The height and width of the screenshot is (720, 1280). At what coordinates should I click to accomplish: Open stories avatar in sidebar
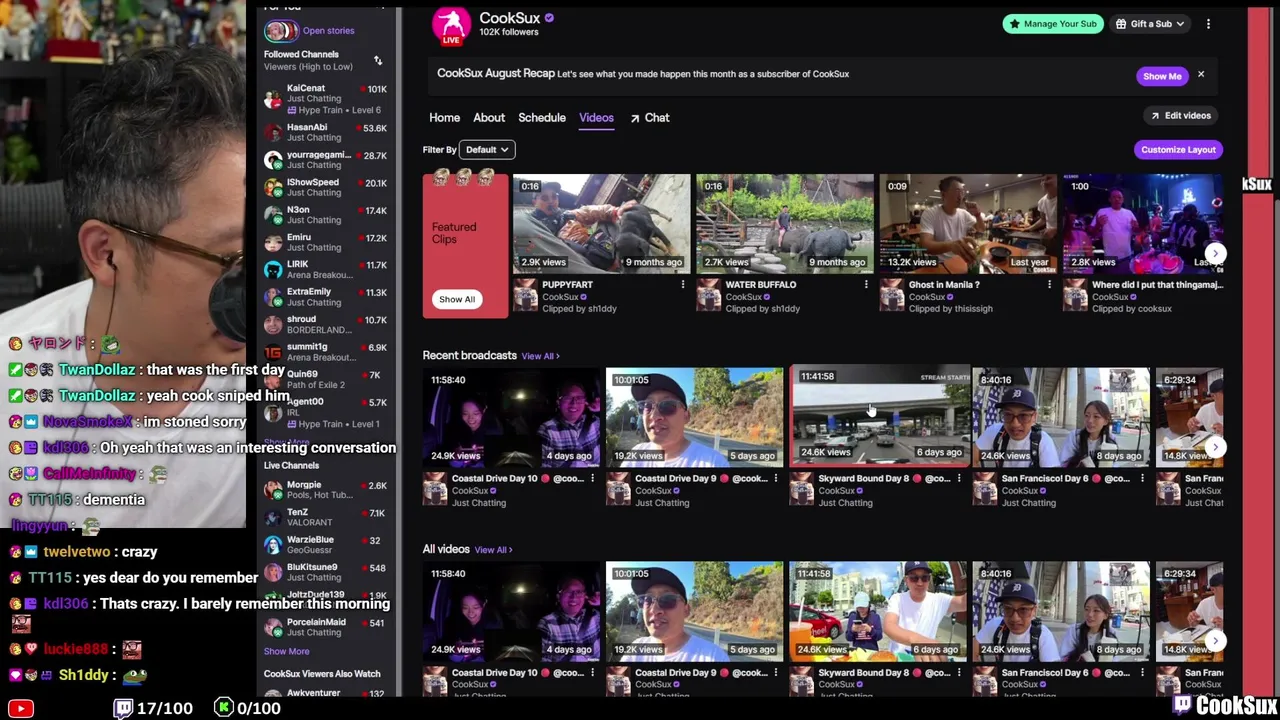[x=281, y=30]
